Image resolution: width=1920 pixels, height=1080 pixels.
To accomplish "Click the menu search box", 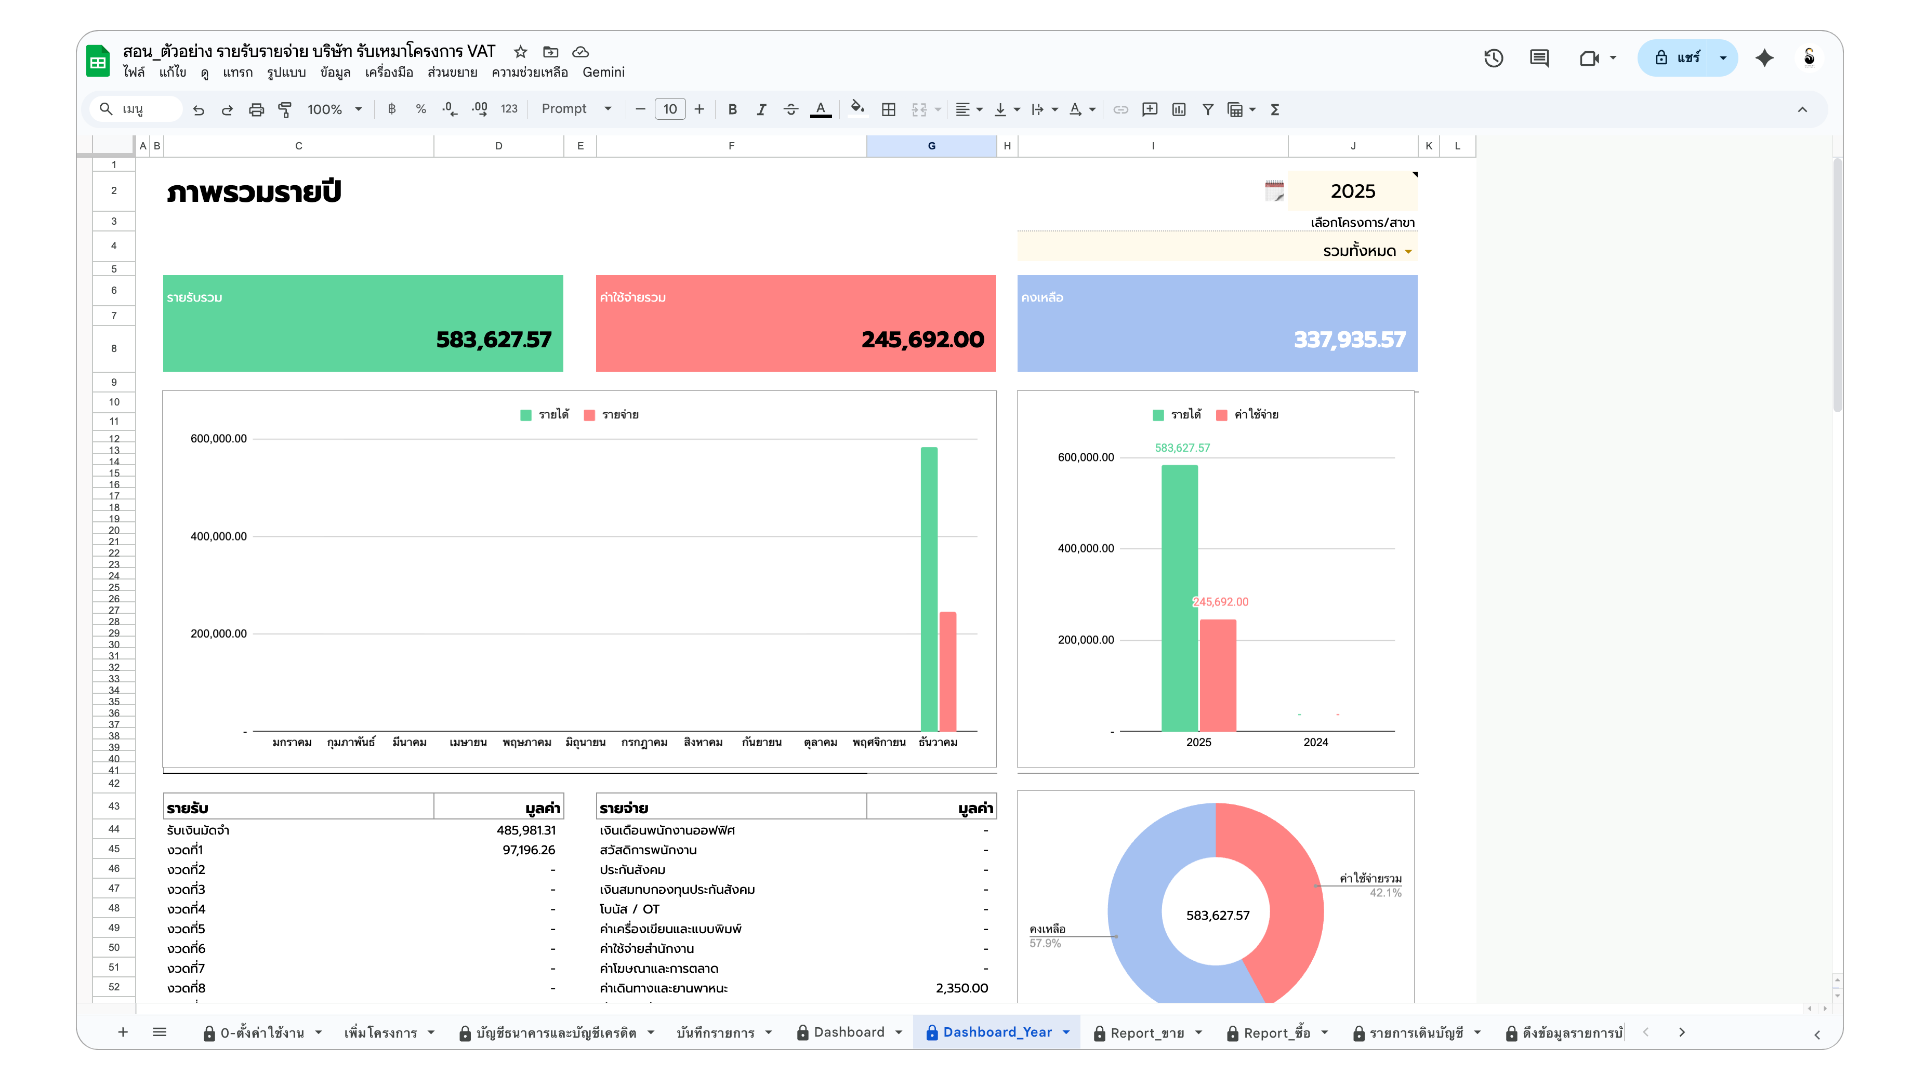I will [135, 109].
